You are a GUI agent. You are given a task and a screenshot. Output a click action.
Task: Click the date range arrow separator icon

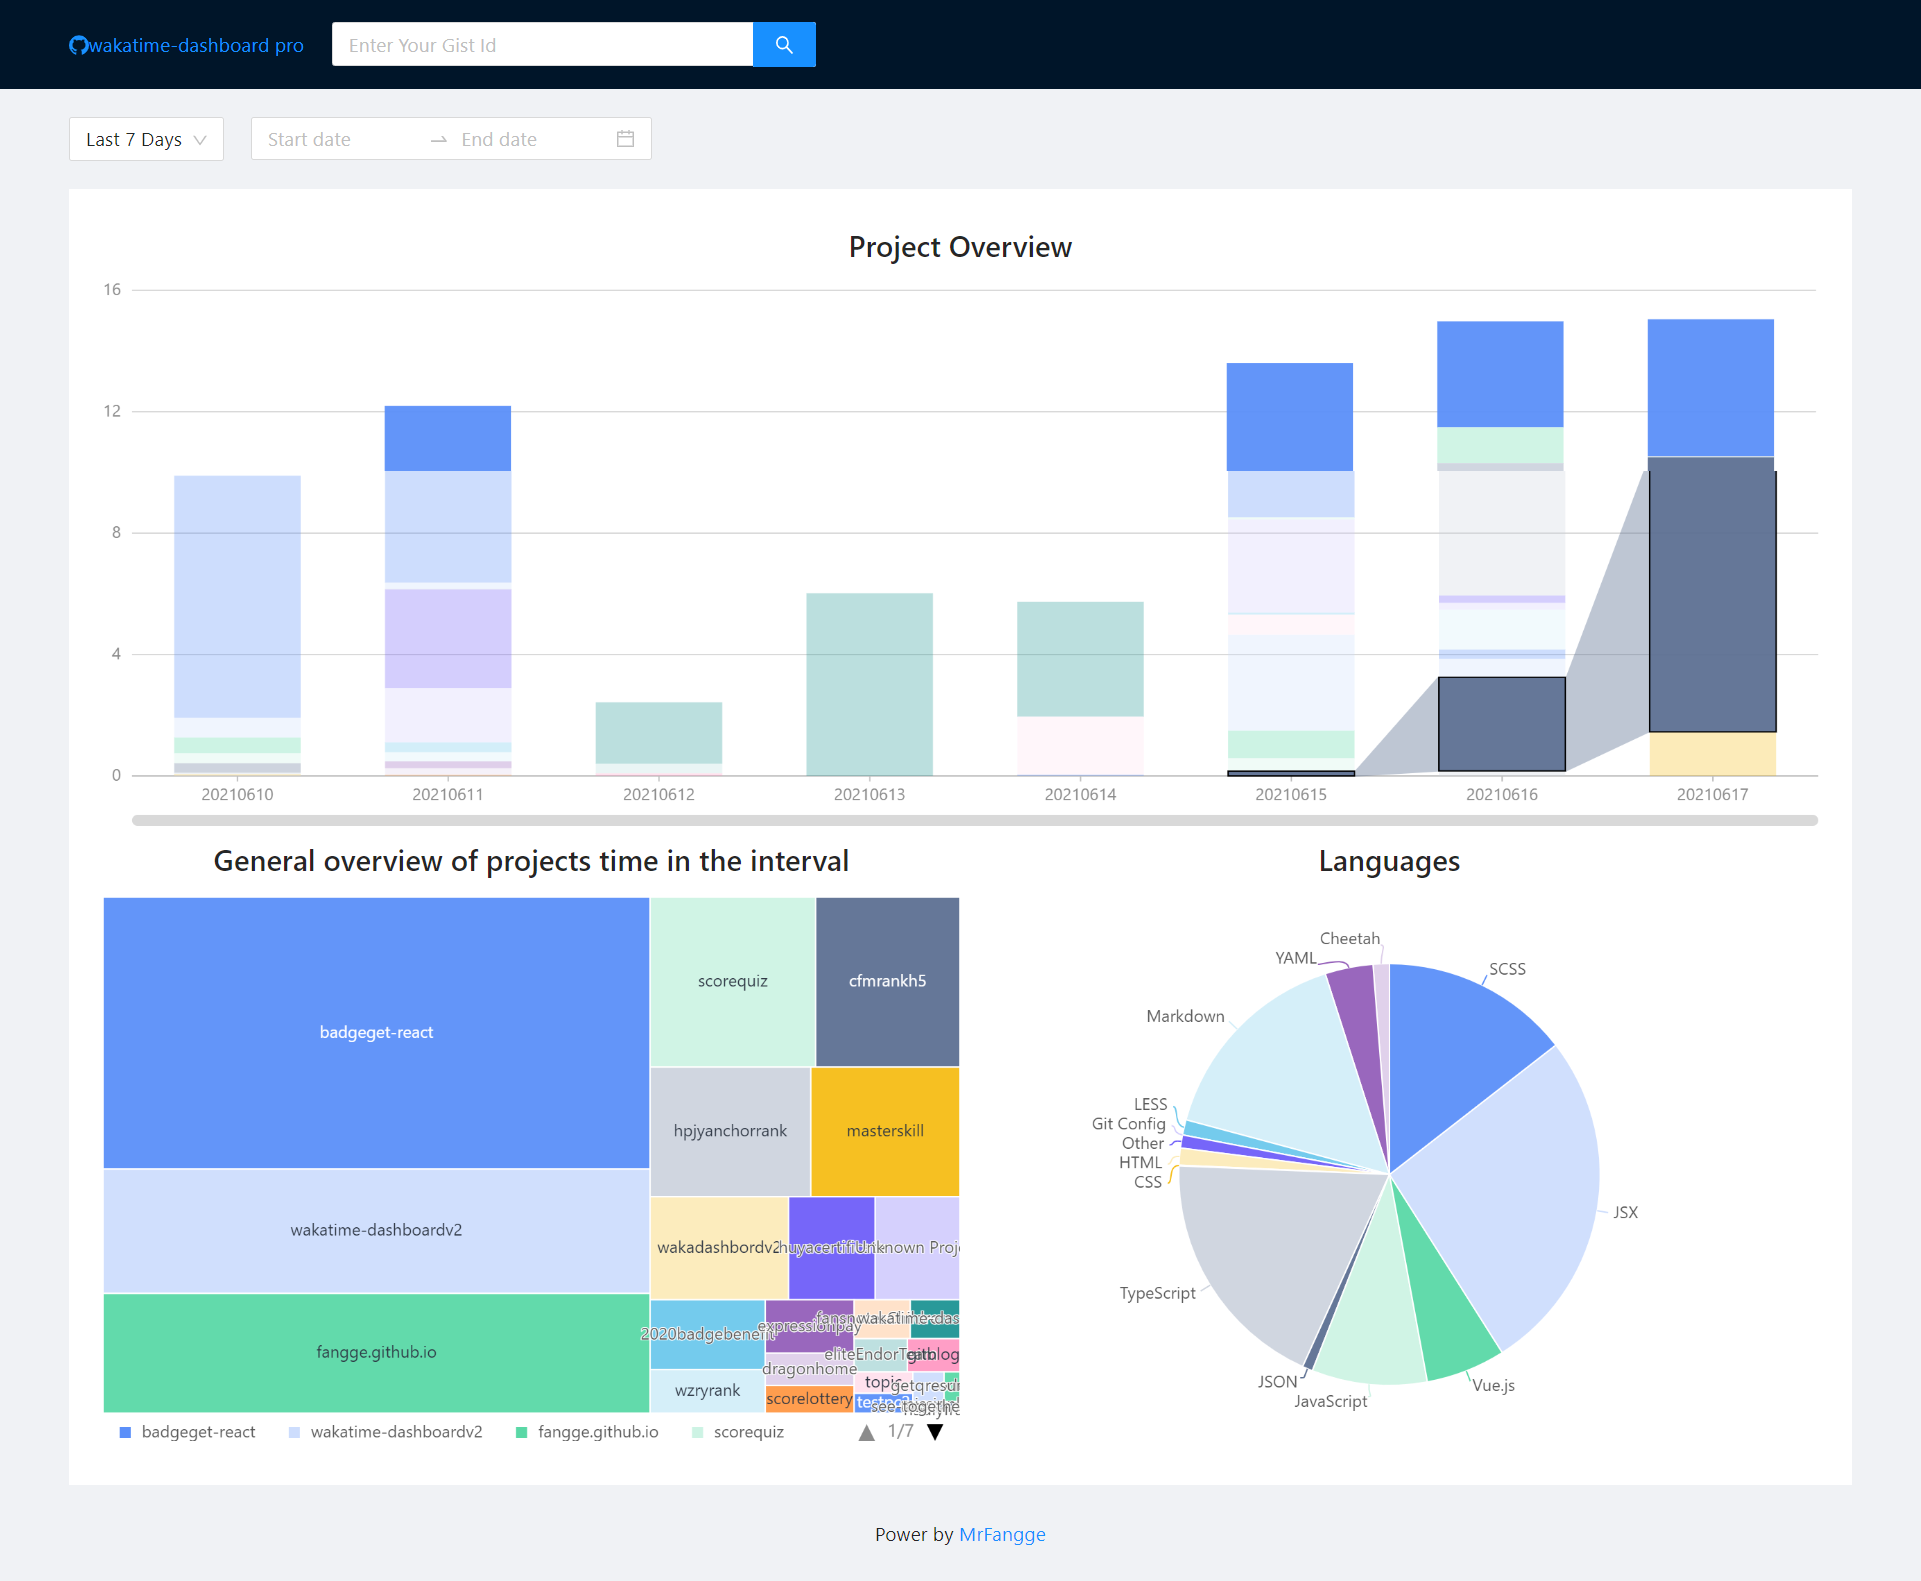(438, 140)
